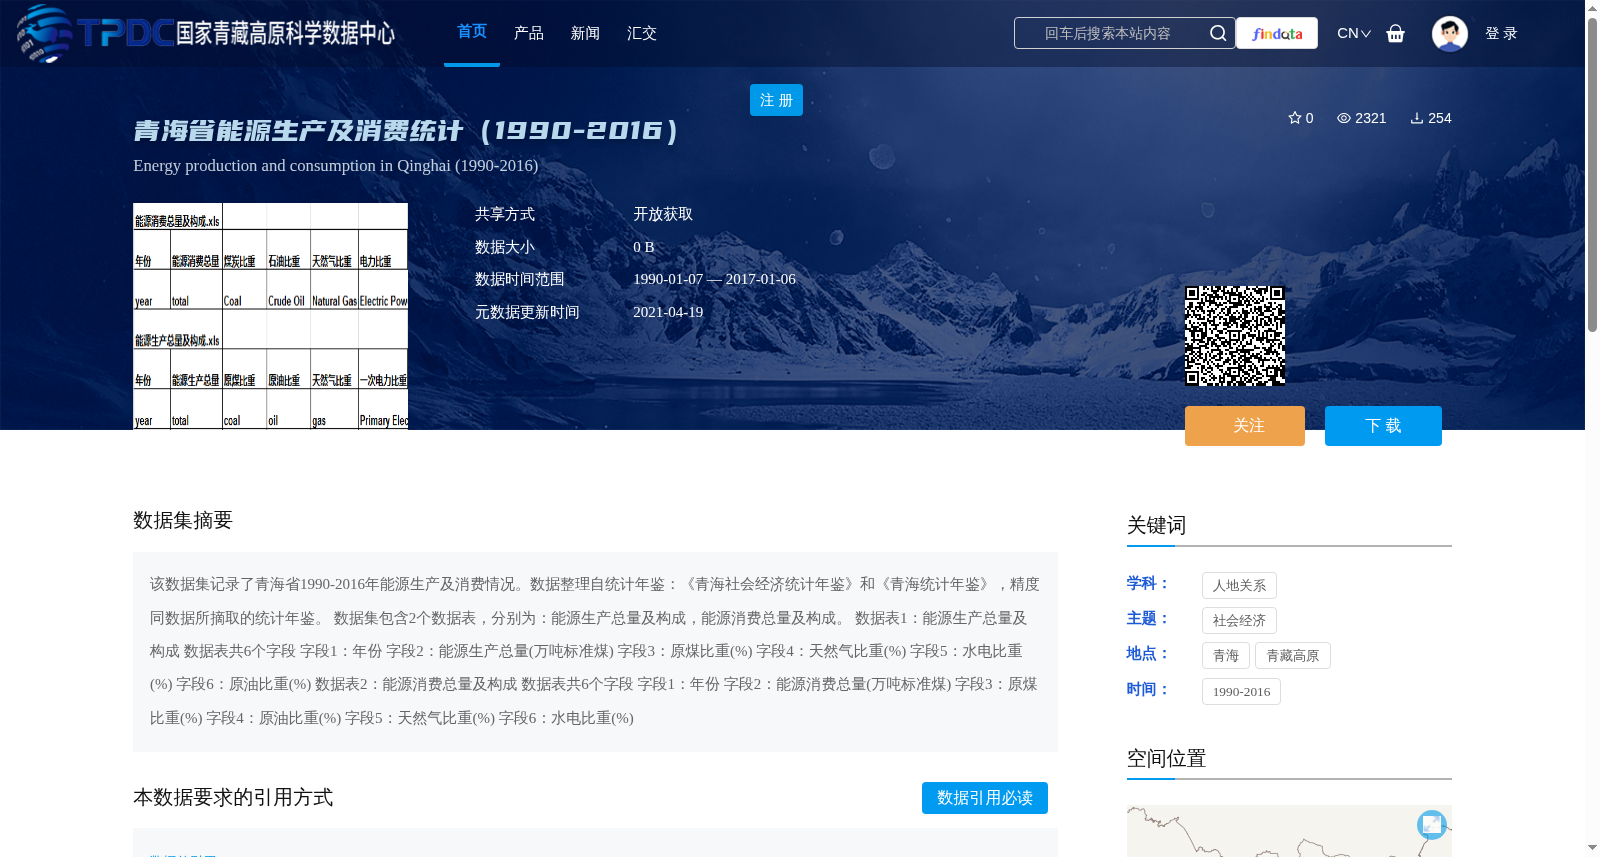This screenshot has width=1600, height=857.
Task: Click the eye views count 2321
Action: pyautogui.click(x=1361, y=118)
